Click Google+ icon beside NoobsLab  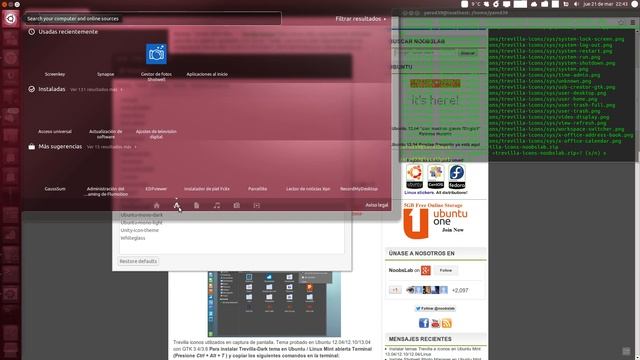pyautogui.click(x=426, y=270)
